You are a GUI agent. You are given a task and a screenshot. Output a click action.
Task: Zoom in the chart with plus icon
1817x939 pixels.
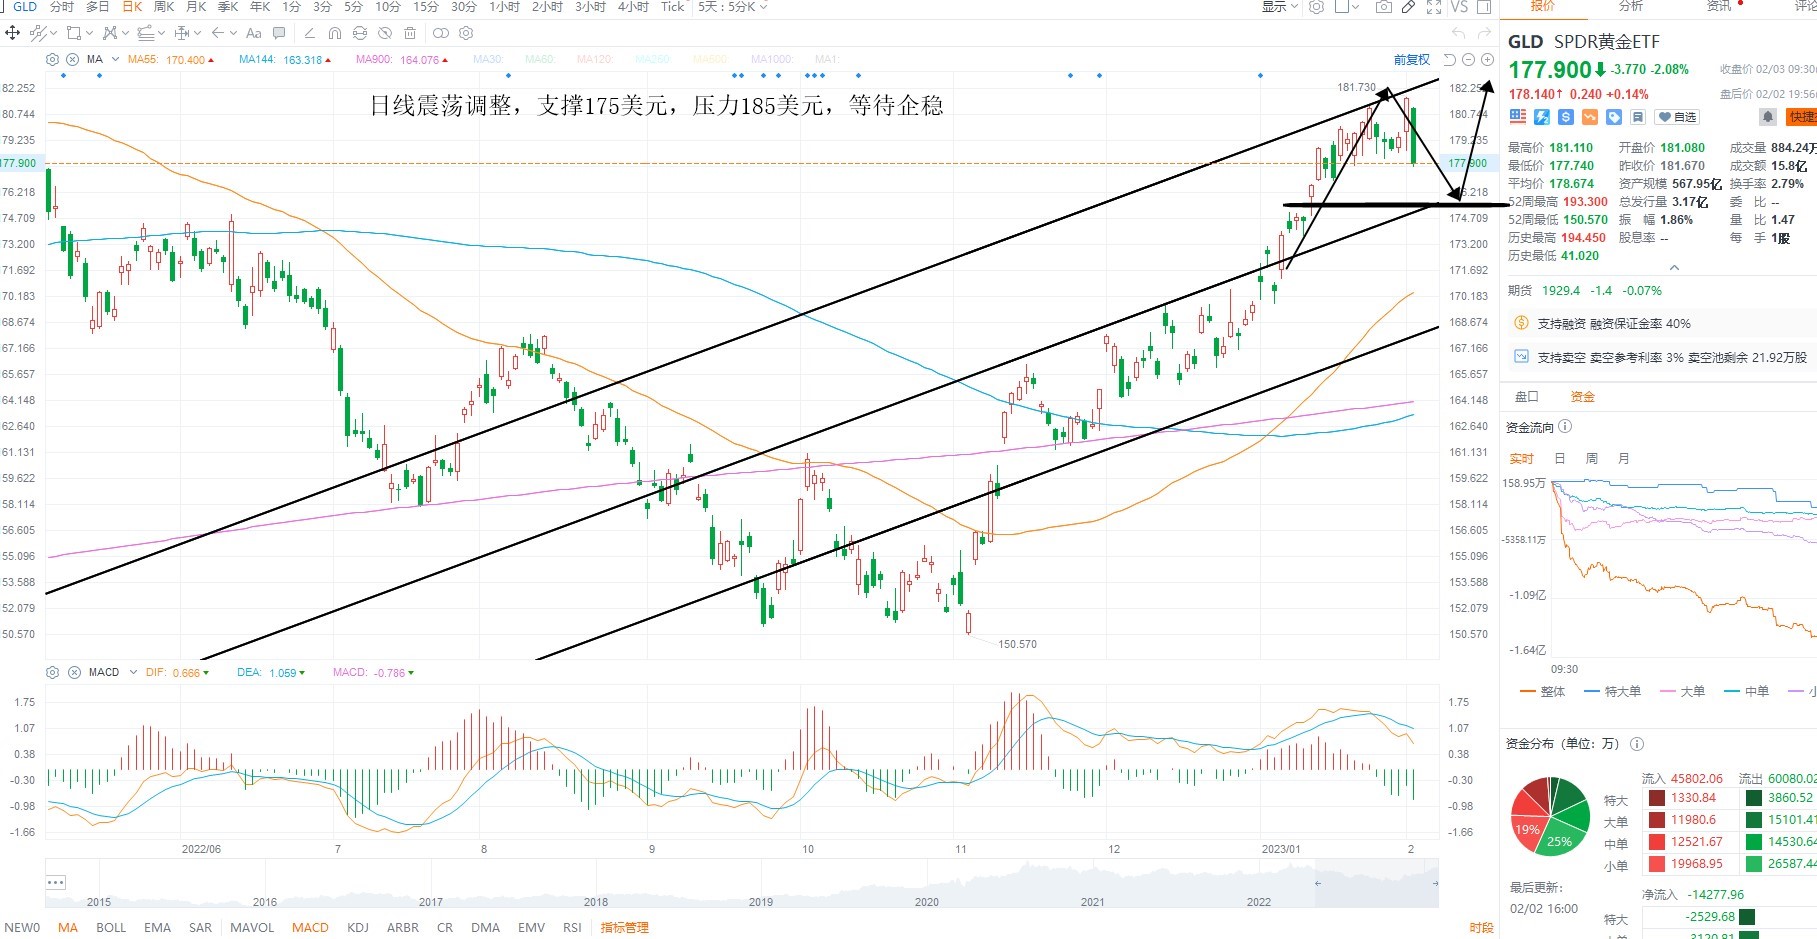[1487, 60]
